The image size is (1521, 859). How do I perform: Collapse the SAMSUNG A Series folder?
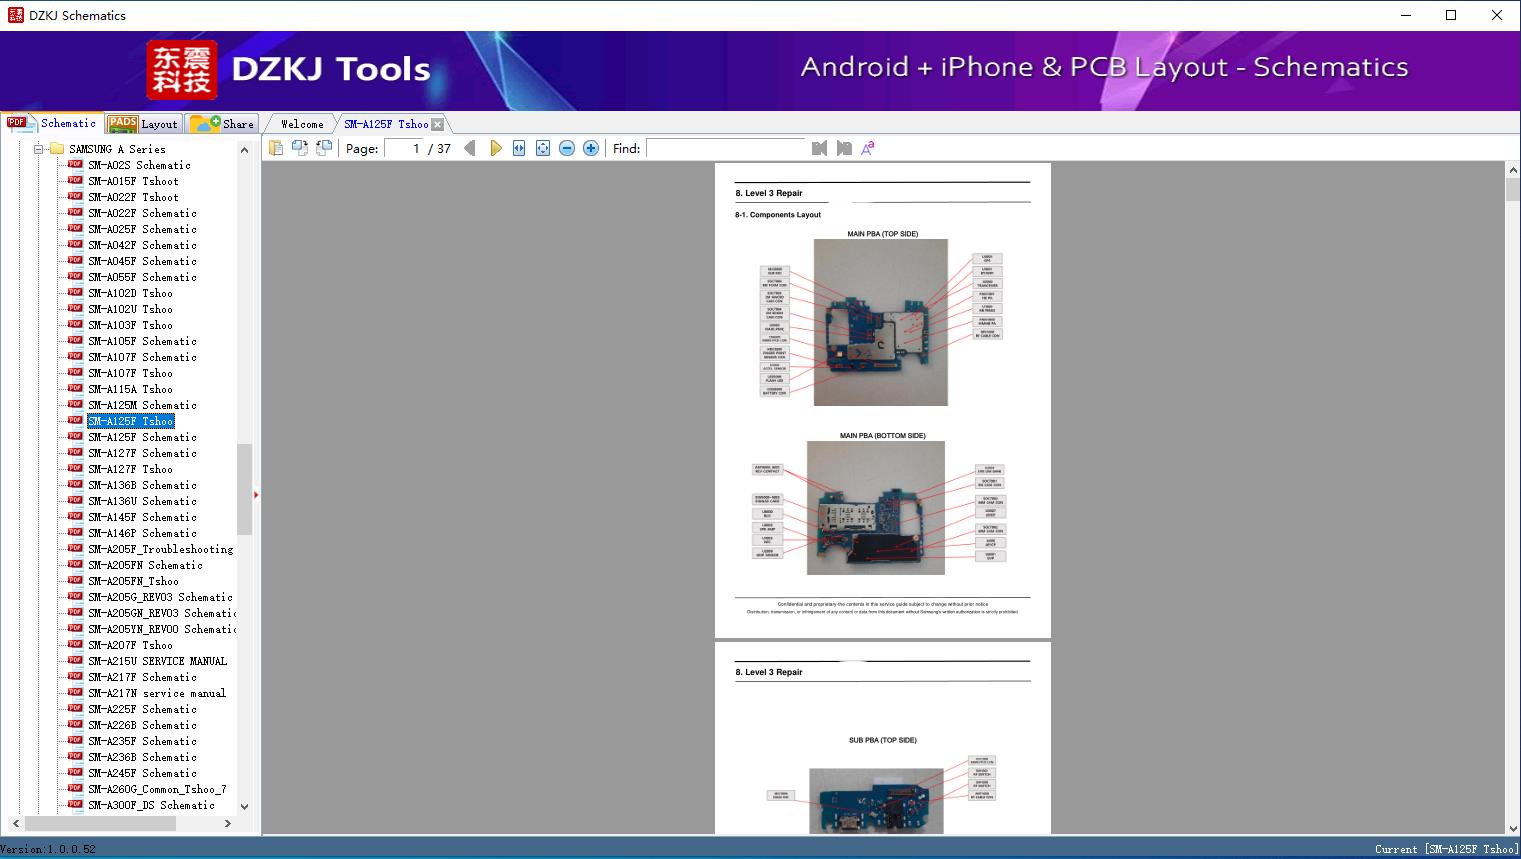click(x=39, y=149)
